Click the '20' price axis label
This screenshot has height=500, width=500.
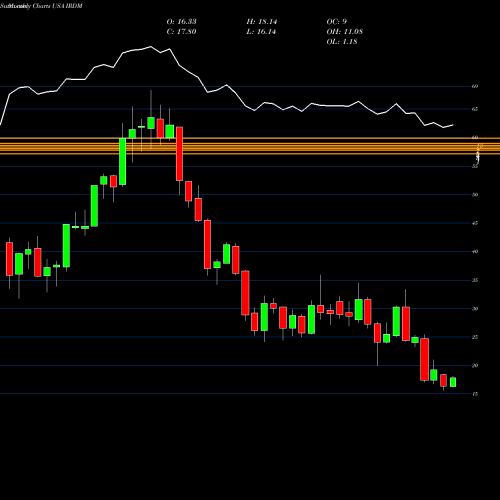pos(475,366)
